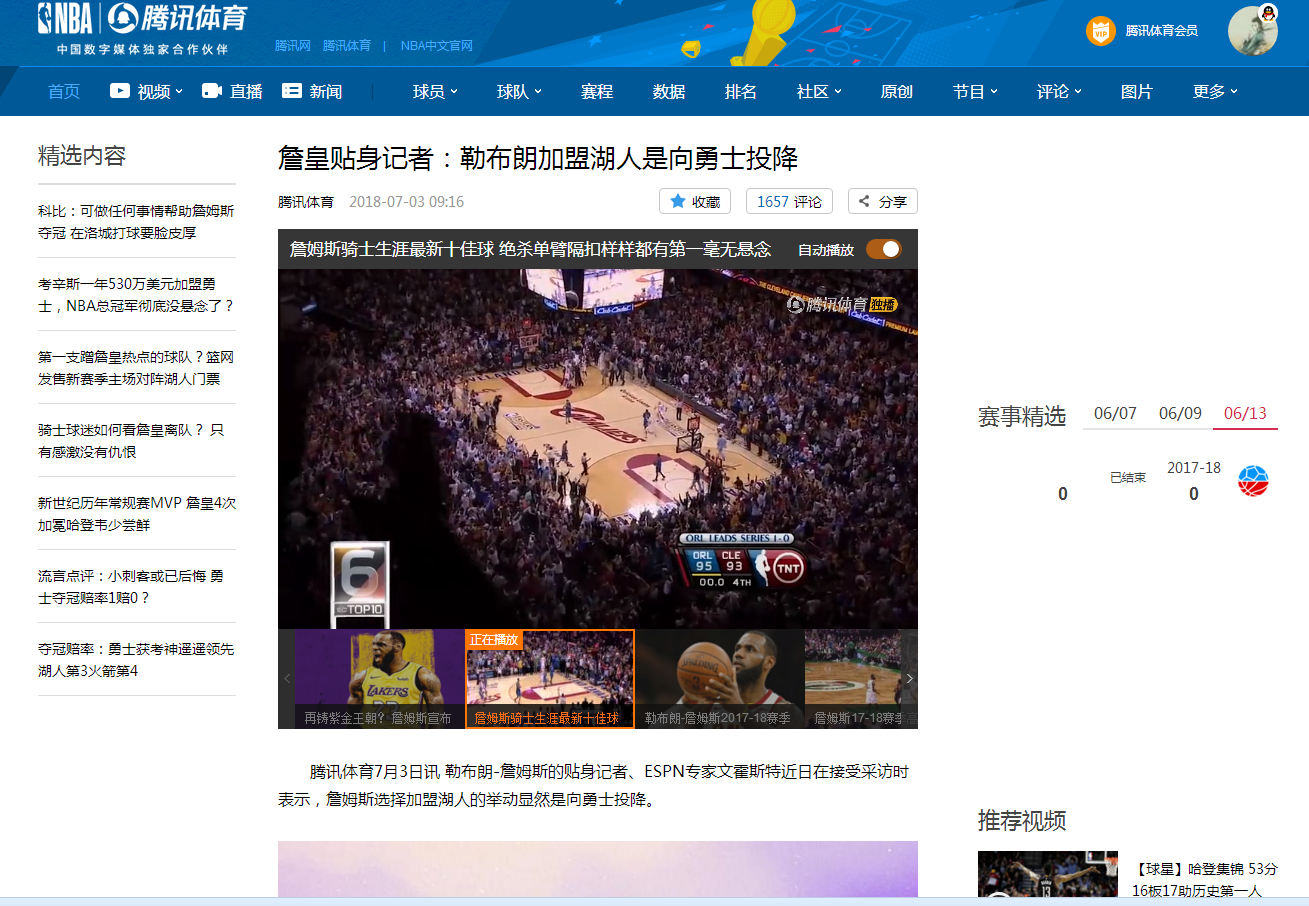Open the 图片 photos menu item
The width and height of the screenshot is (1309, 906).
(x=1137, y=91)
